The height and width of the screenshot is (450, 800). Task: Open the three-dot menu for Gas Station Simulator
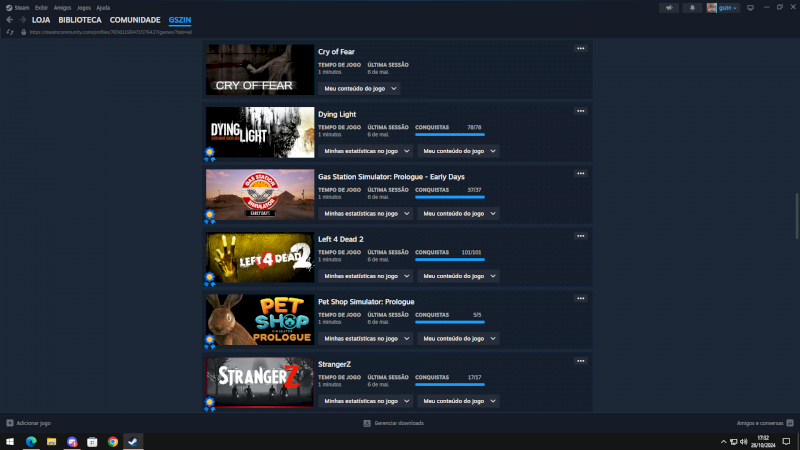(581, 173)
